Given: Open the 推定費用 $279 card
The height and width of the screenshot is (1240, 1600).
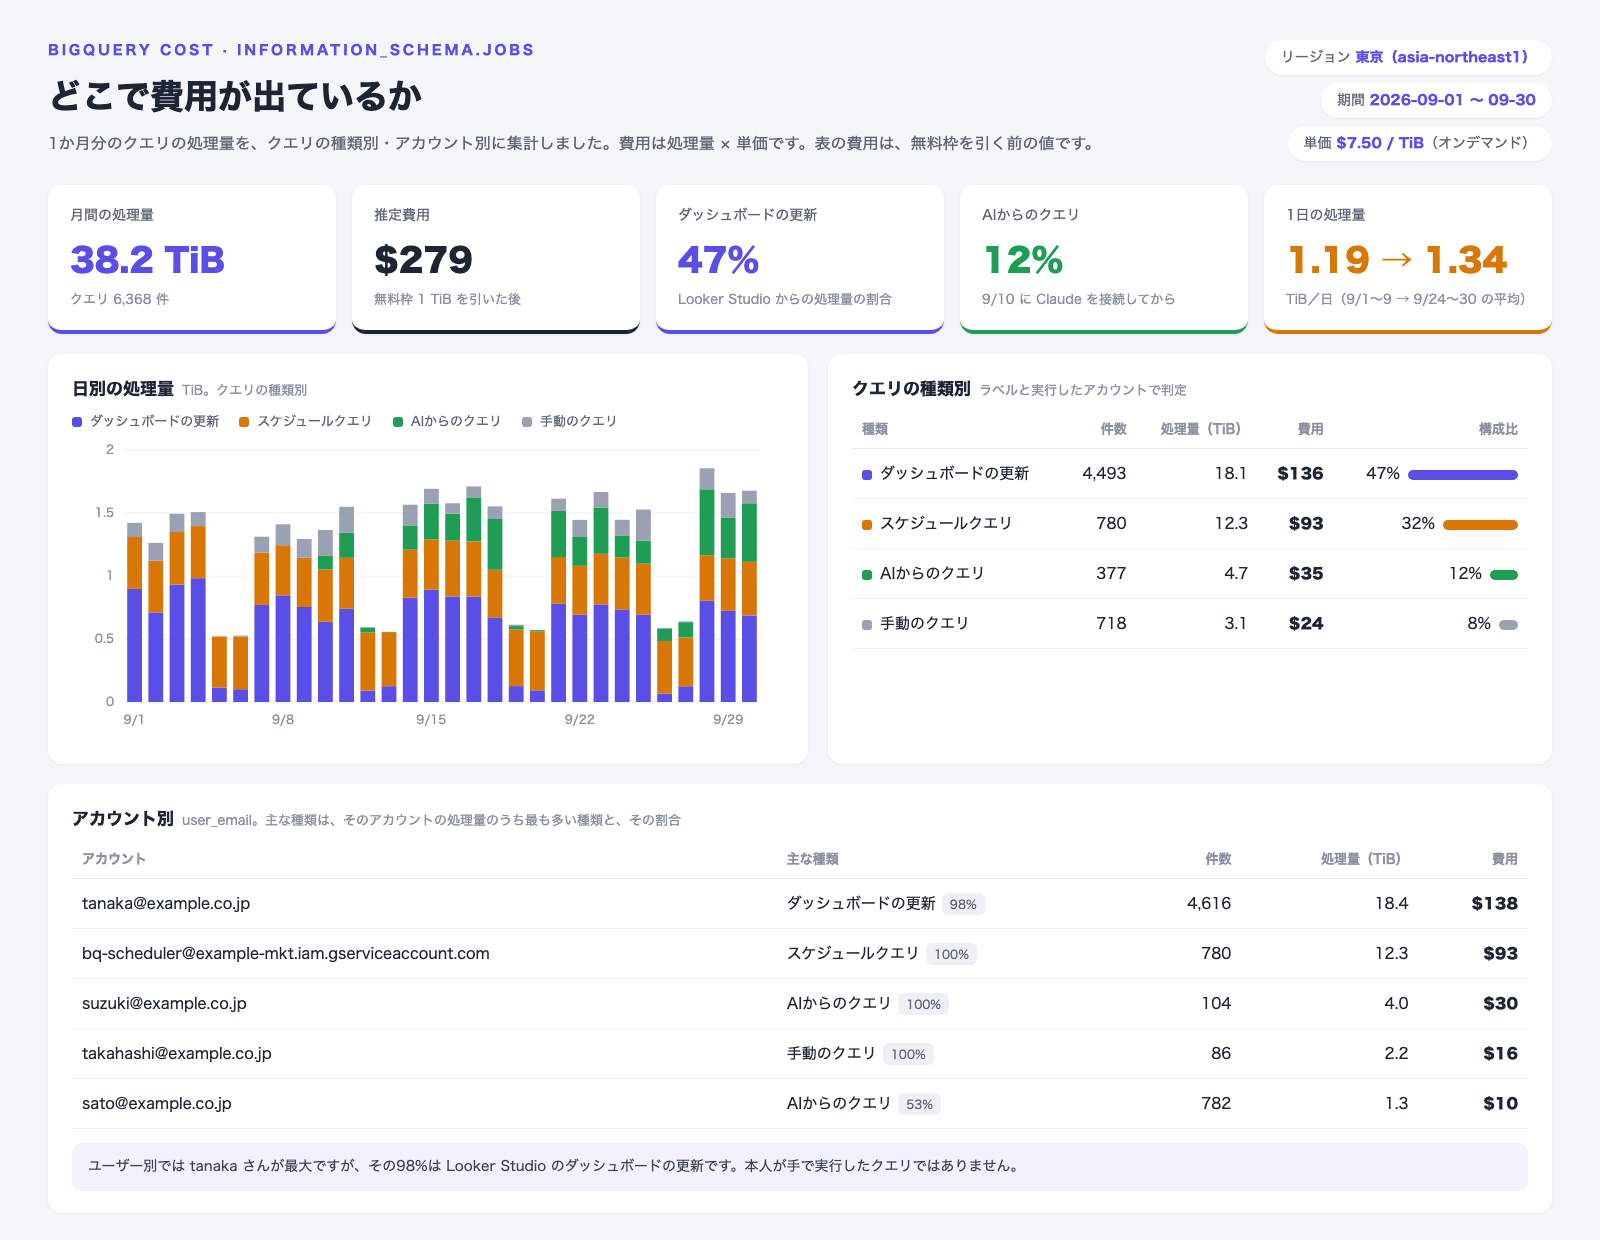Looking at the screenshot, I should pos(496,259).
